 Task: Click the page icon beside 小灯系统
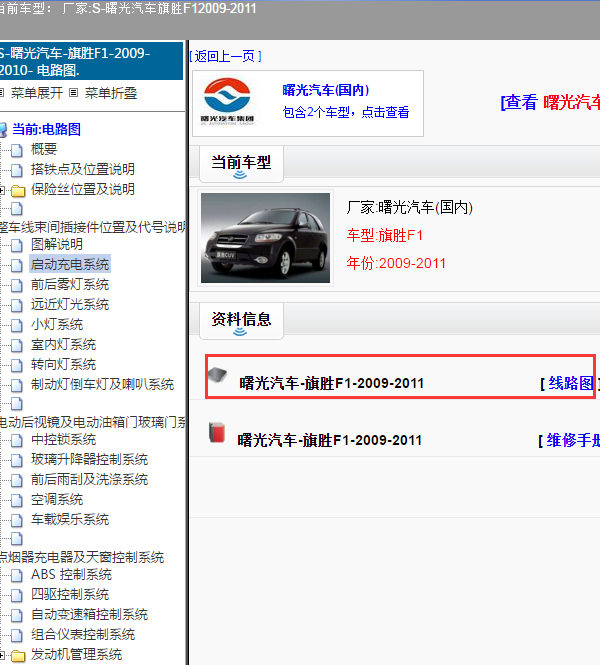[17, 325]
